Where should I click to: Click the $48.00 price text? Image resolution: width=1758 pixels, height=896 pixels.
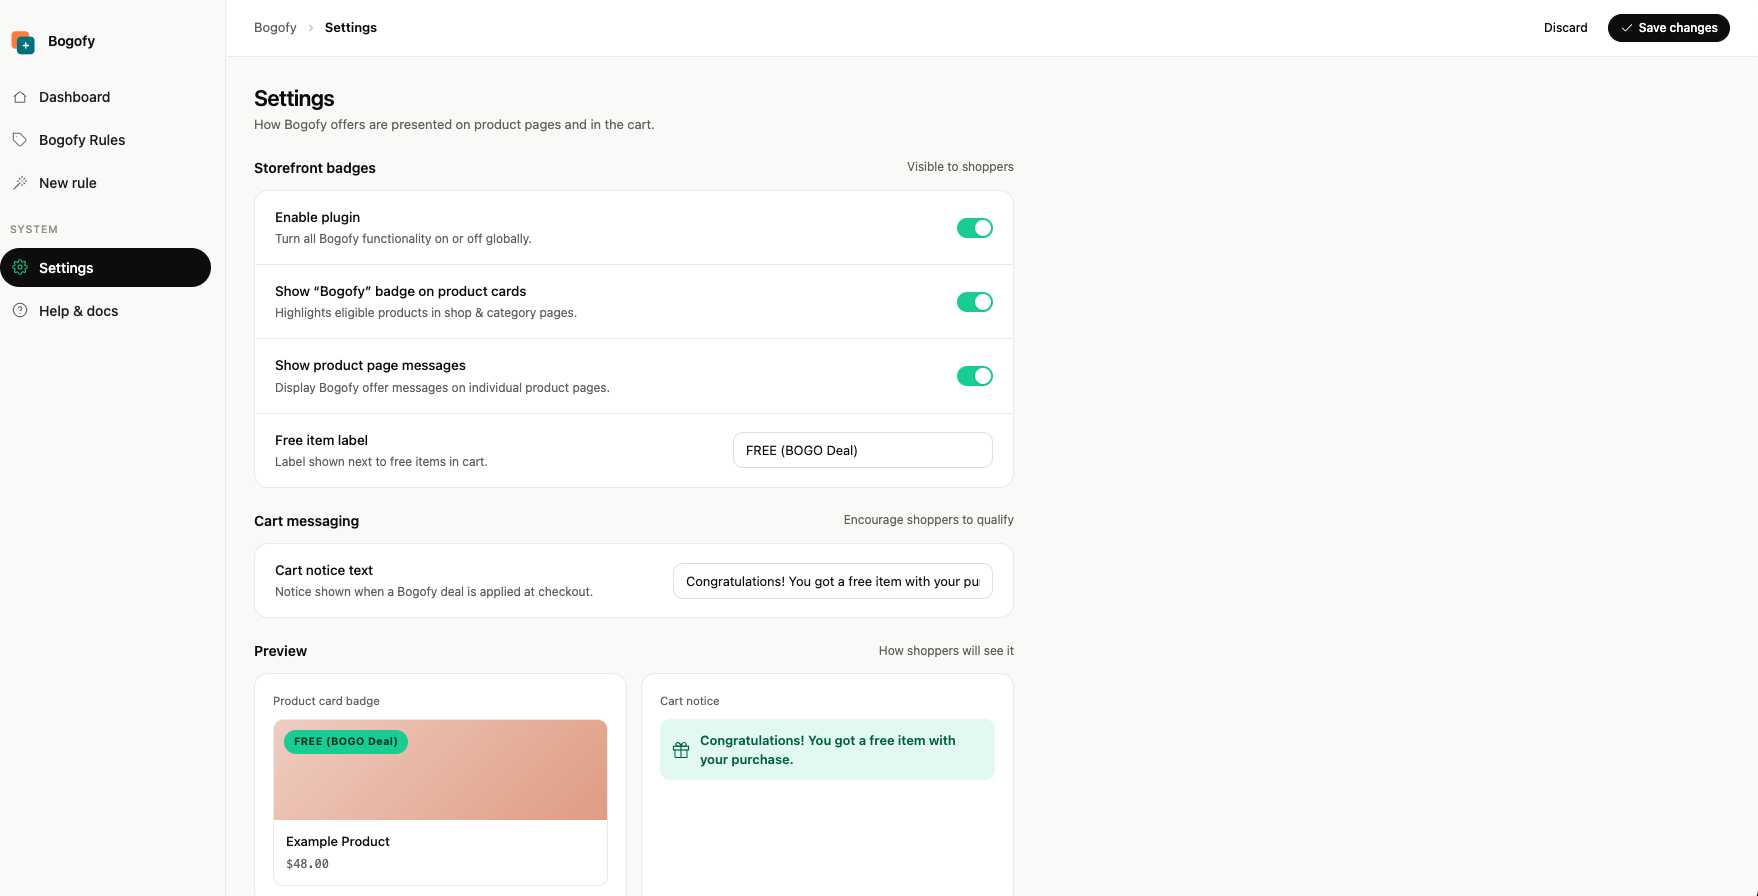click(307, 864)
